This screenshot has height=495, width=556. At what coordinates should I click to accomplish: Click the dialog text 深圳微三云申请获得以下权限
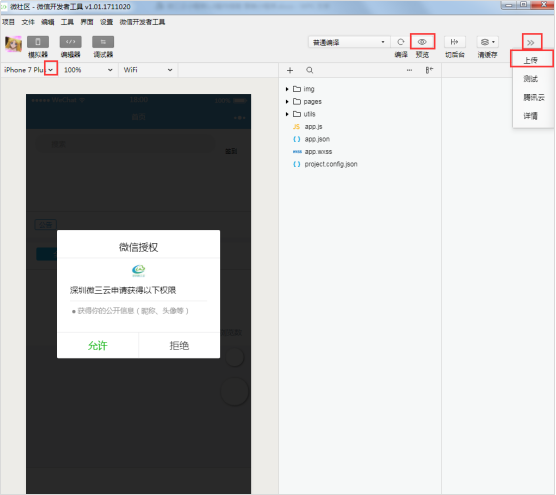(123, 290)
